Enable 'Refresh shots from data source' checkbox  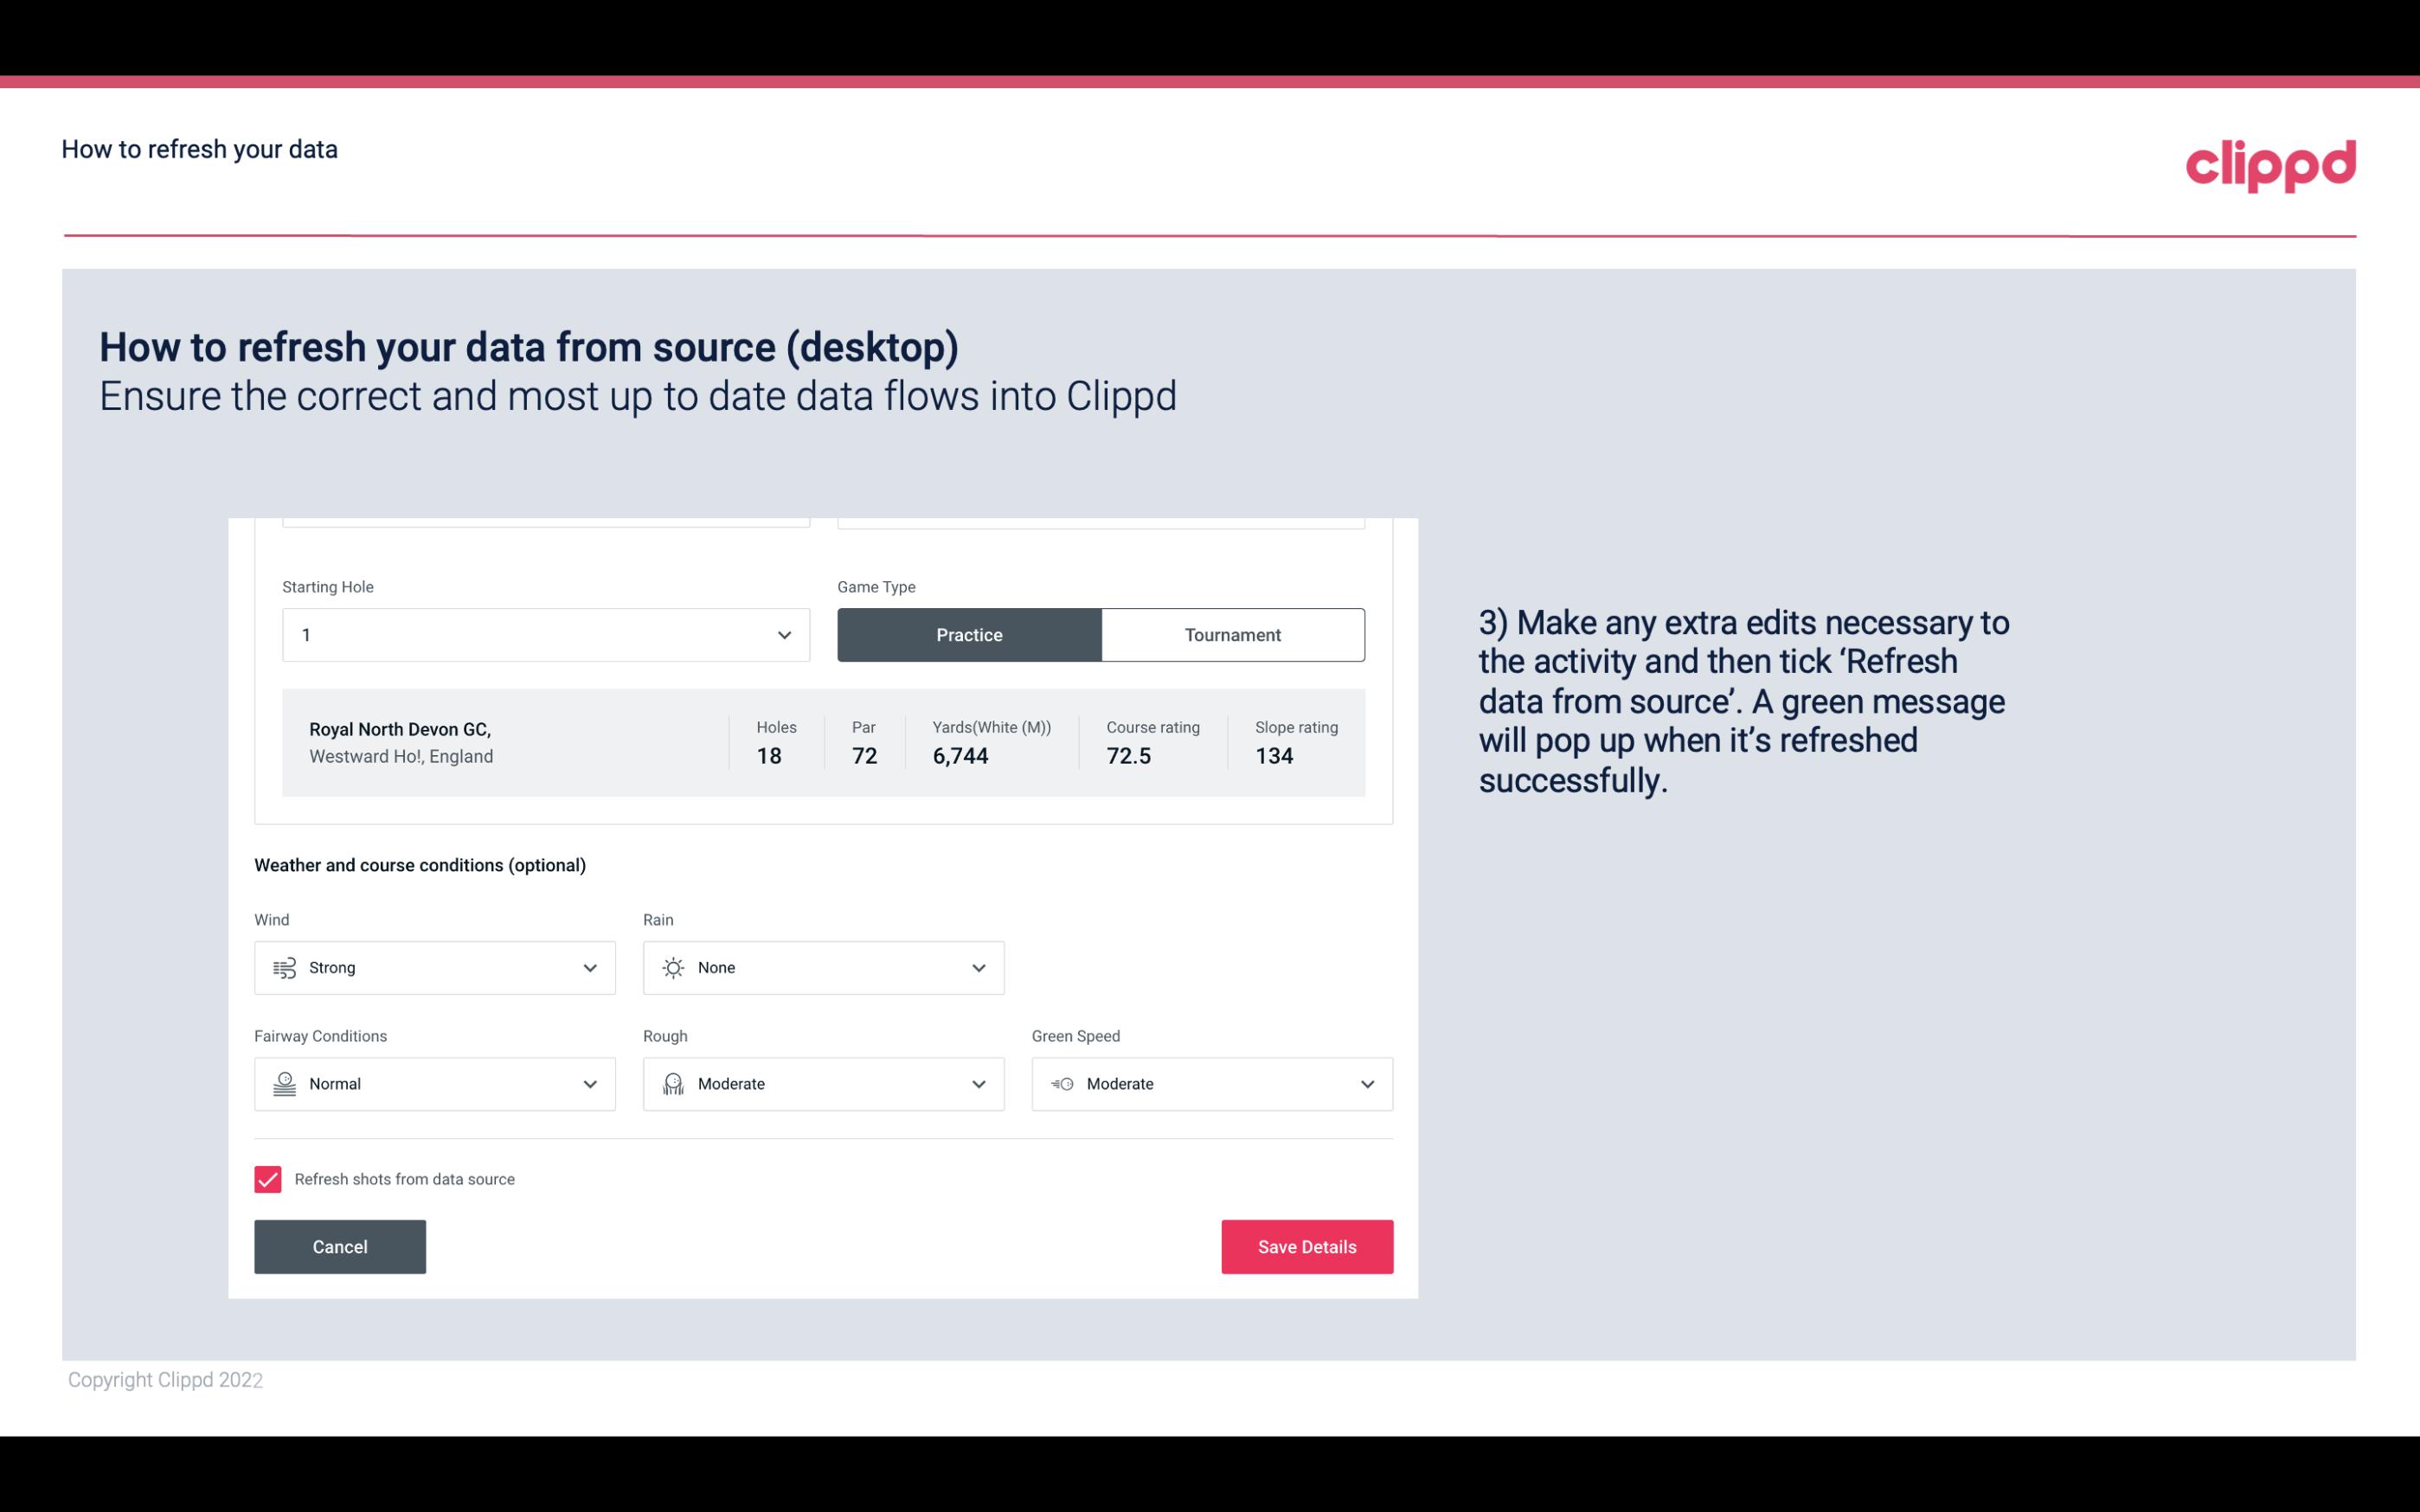(x=266, y=1177)
